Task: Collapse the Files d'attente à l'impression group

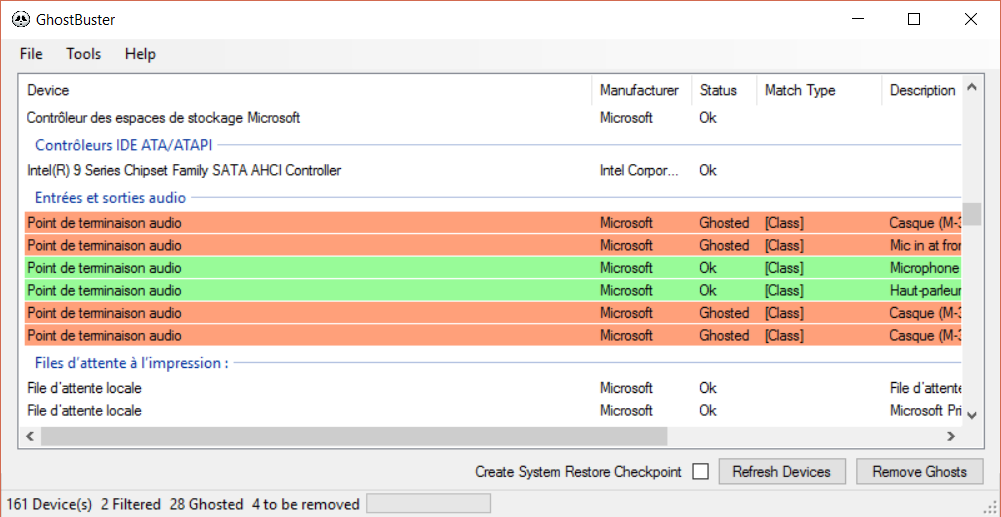Action: tap(131, 363)
